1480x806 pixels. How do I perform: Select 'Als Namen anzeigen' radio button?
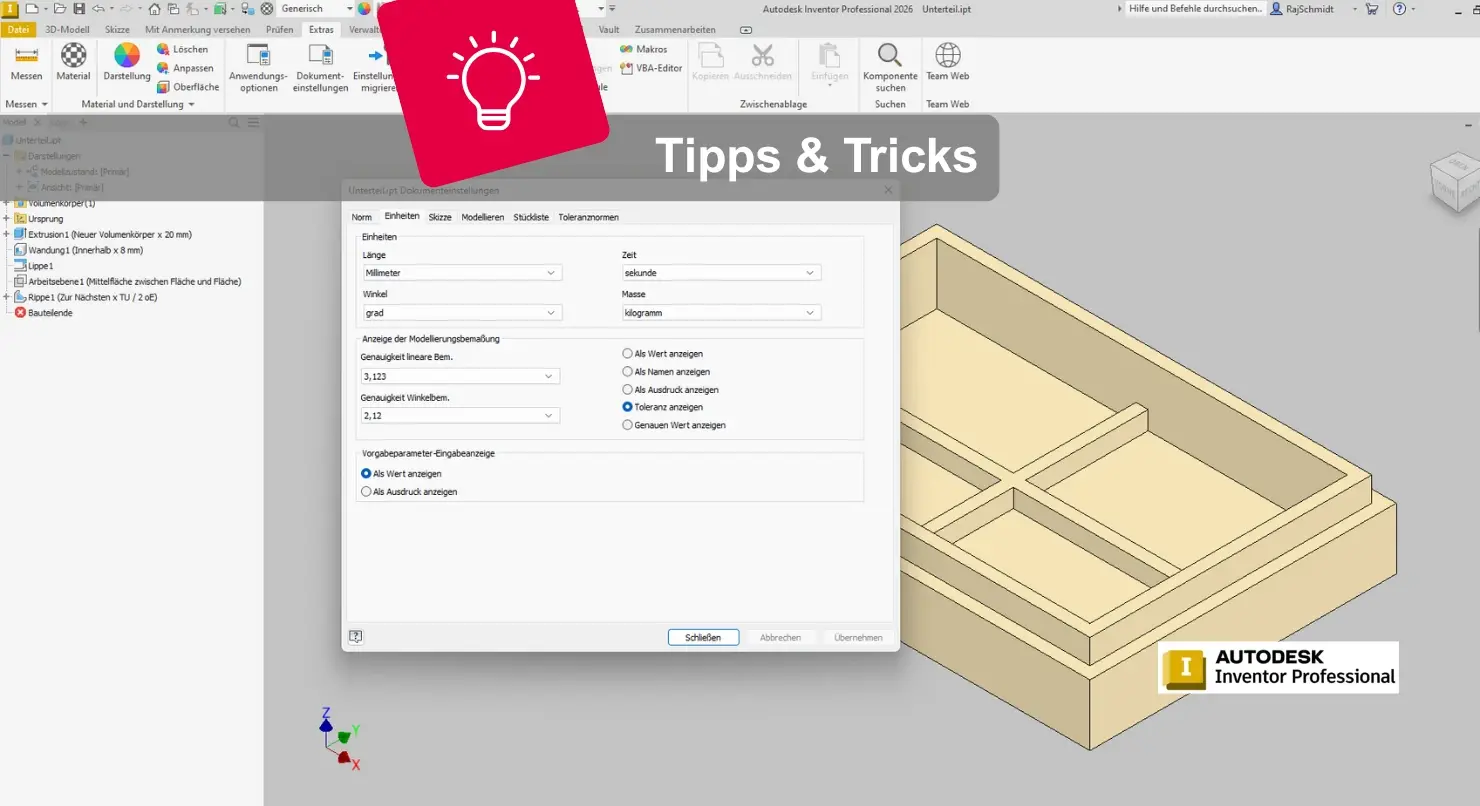[x=628, y=372]
